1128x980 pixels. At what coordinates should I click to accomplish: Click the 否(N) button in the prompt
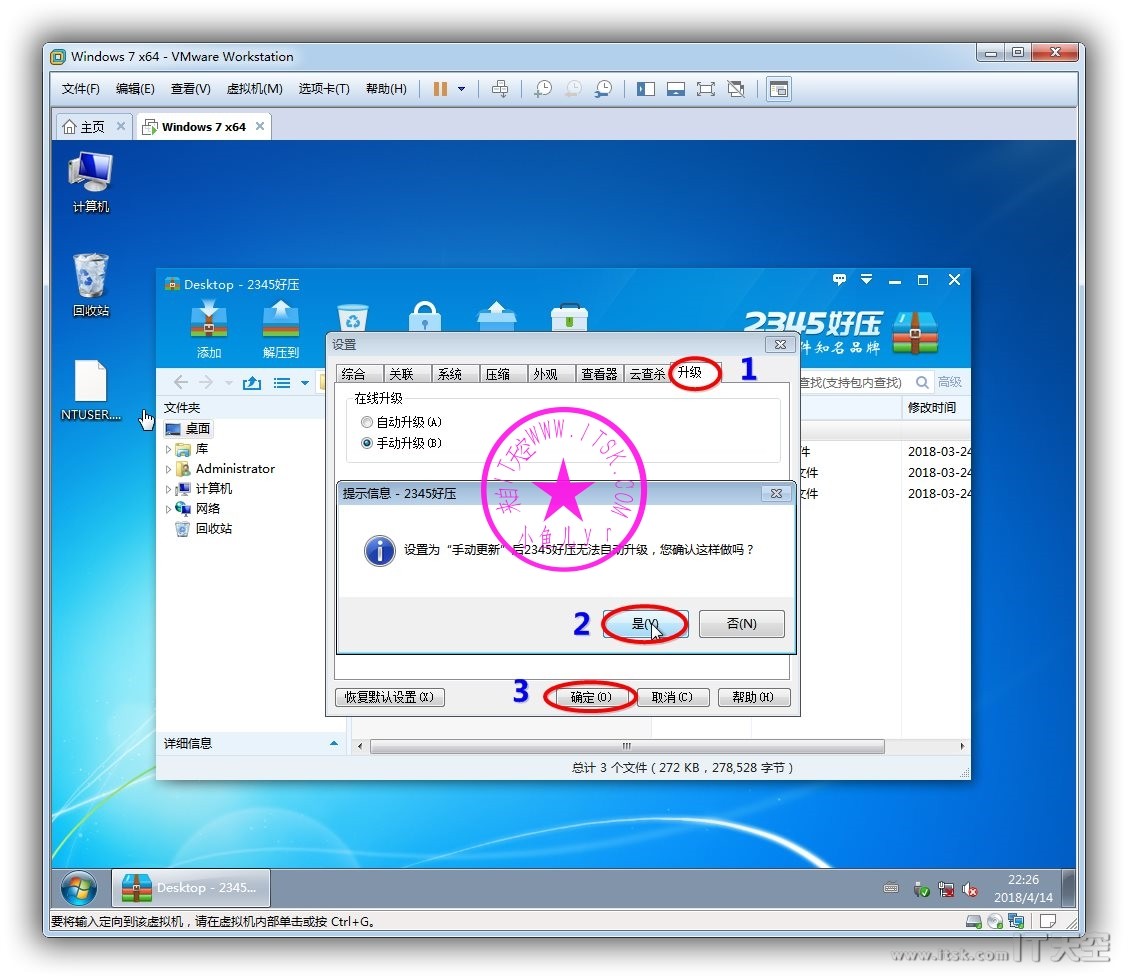click(741, 624)
